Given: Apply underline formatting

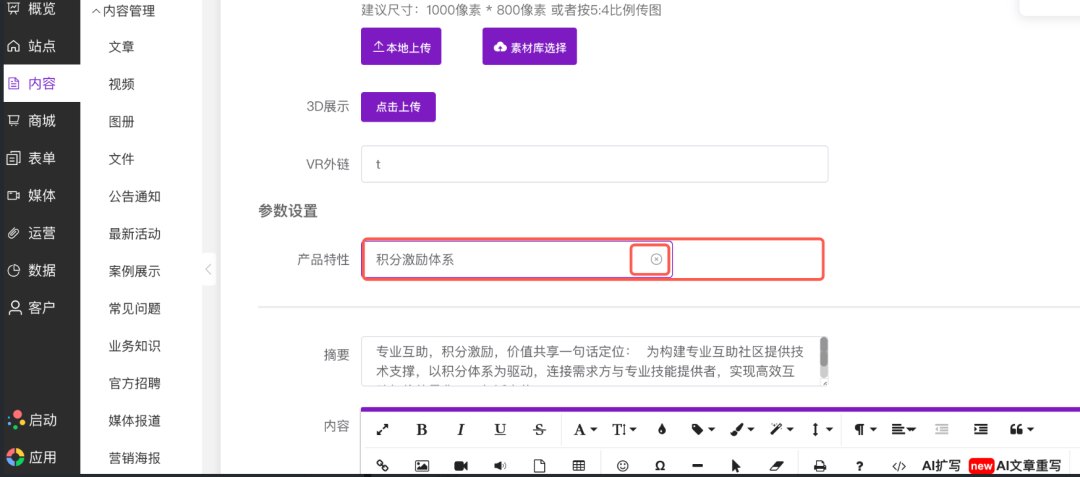Looking at the screenshot, I should point(500,430).
